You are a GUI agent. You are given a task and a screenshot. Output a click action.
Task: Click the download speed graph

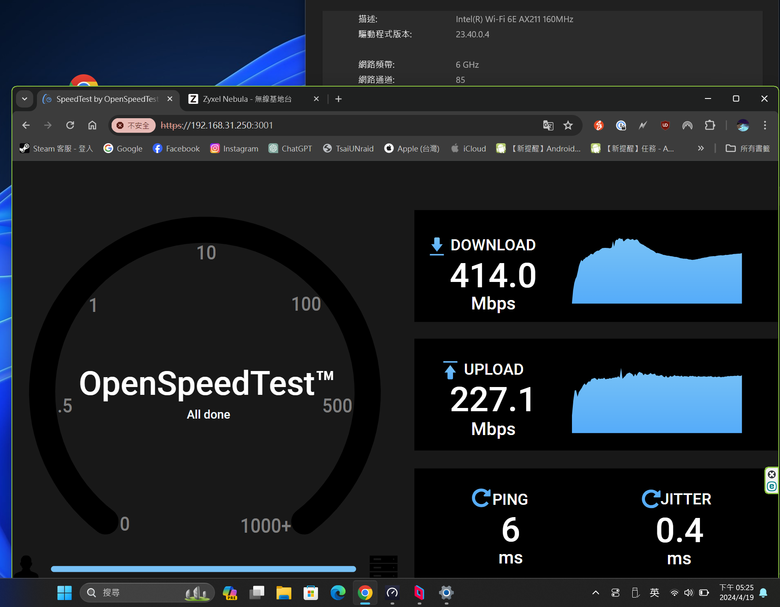tap(657, 271)
